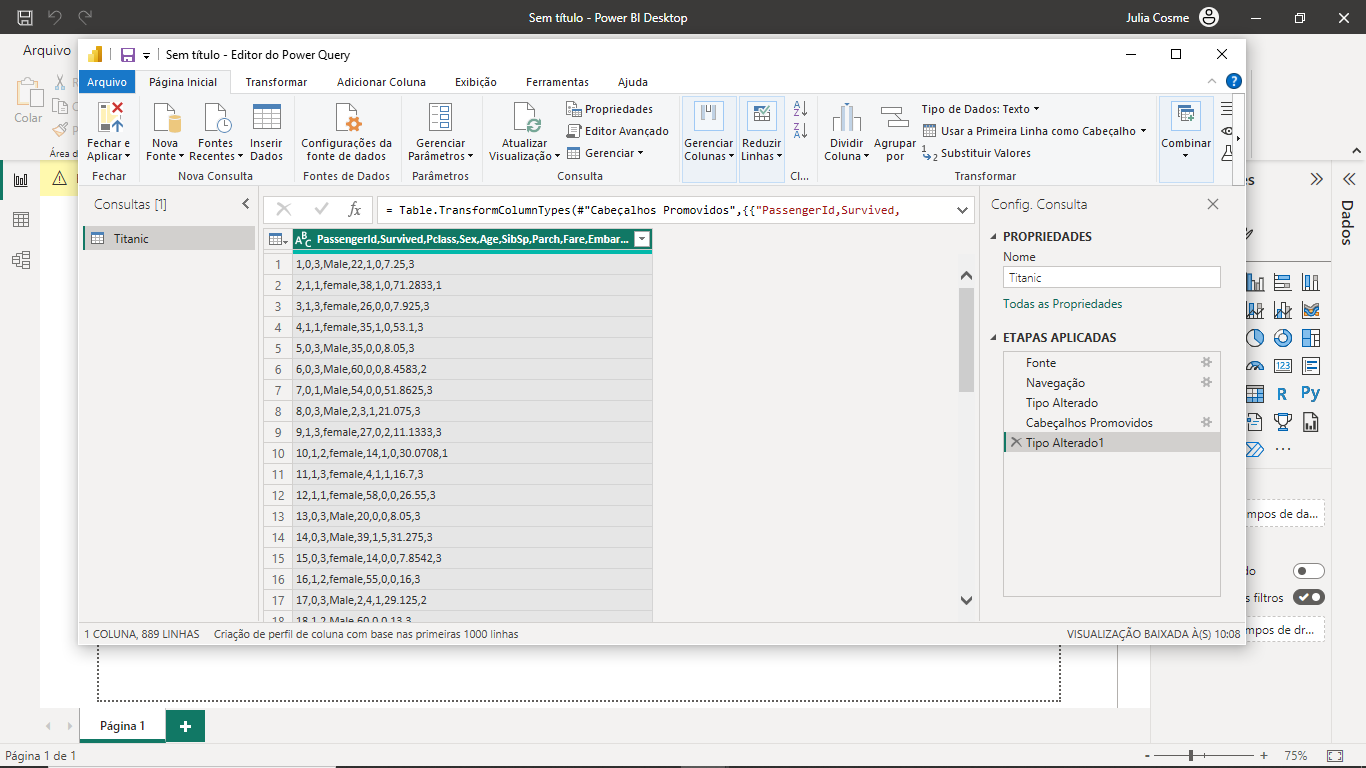Select the donut chart visual icon

(1282, 338)
